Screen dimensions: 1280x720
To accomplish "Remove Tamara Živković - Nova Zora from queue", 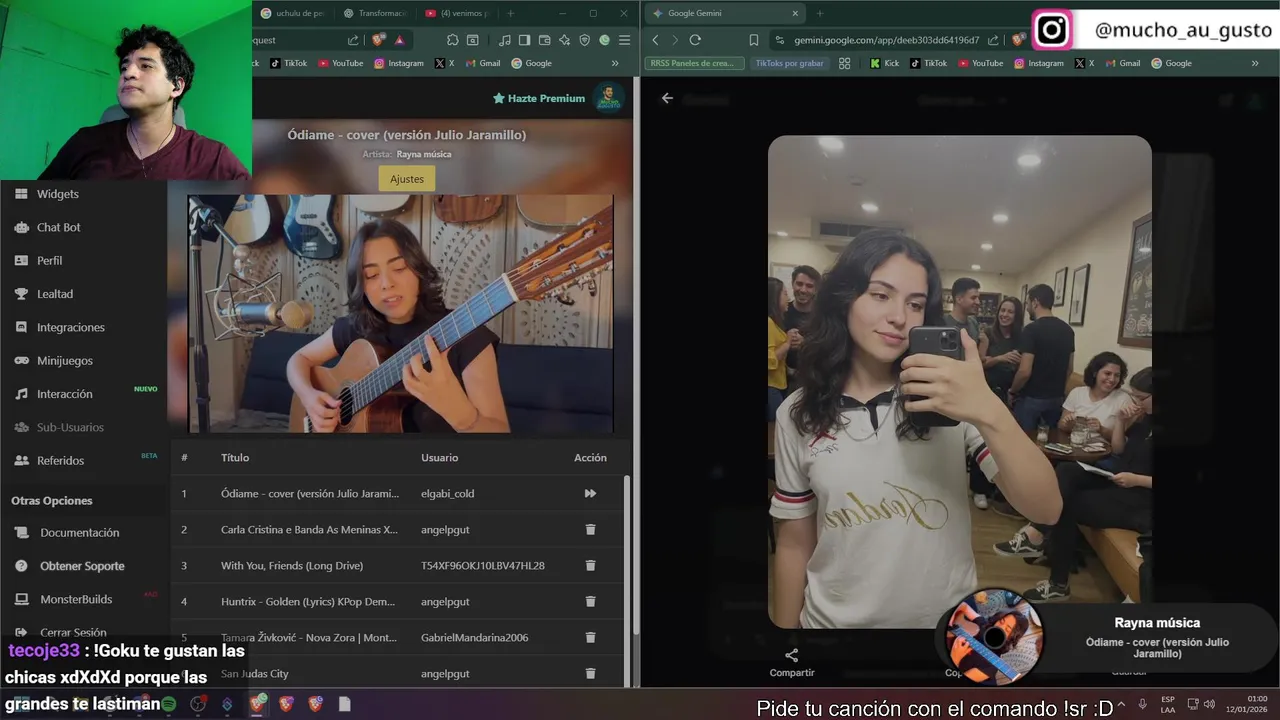I will [x=590, y=637].
